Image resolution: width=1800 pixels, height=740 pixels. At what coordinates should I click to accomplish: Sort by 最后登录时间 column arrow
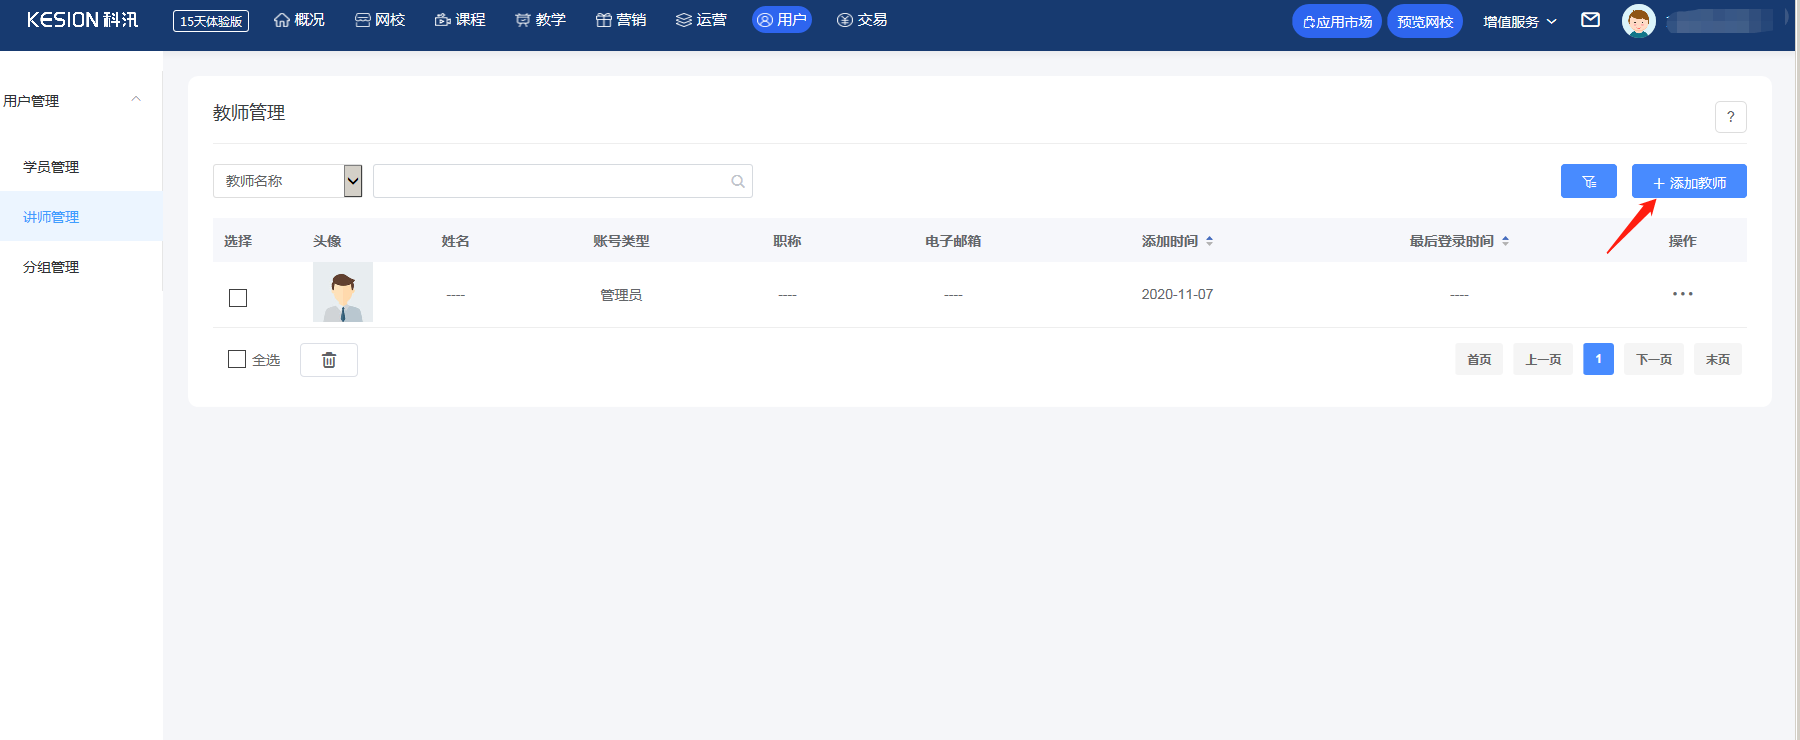click(x=1505, y=241)
